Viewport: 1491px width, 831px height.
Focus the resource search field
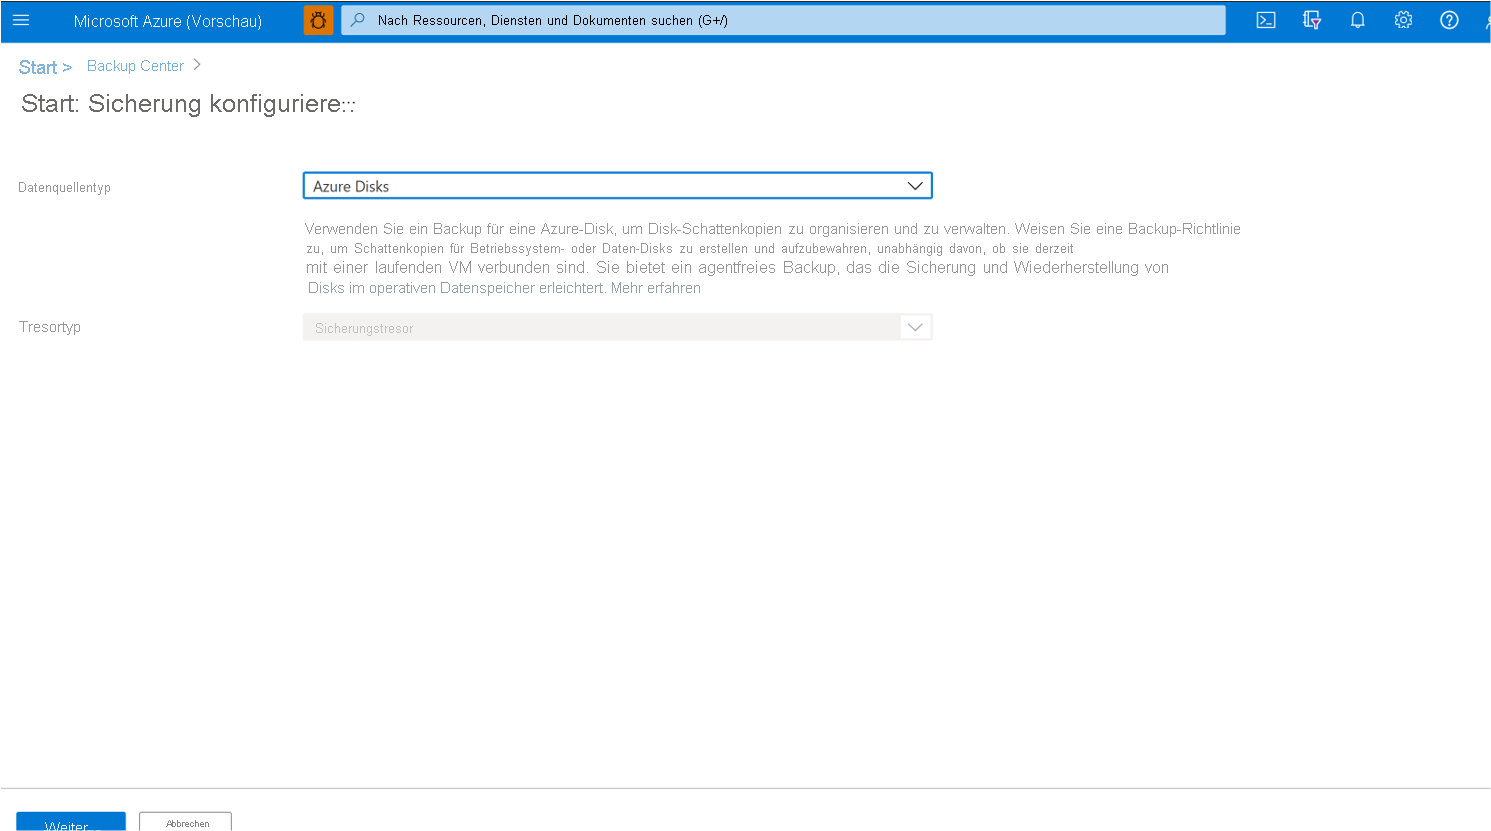pos(783,20)
